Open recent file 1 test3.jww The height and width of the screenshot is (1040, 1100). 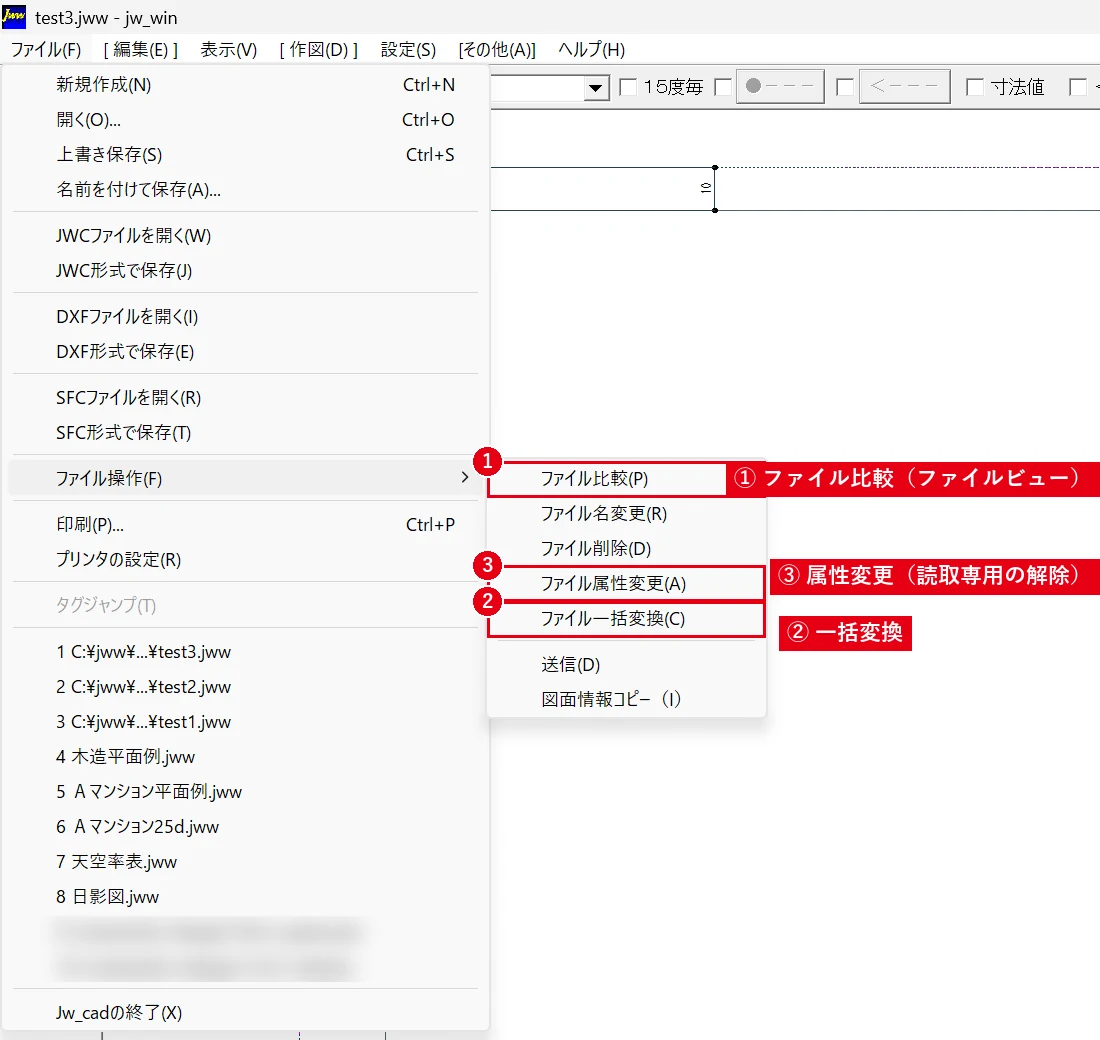(246, 652)
